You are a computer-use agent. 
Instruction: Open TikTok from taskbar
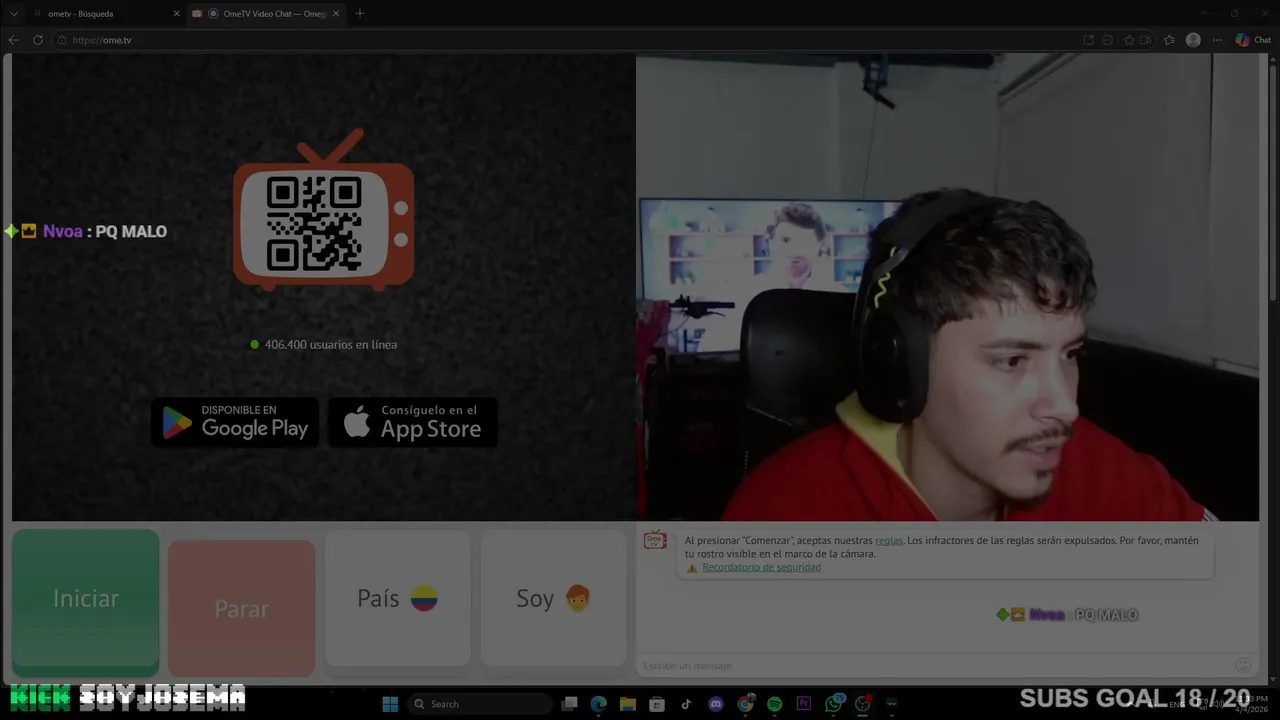pos(686,704)
